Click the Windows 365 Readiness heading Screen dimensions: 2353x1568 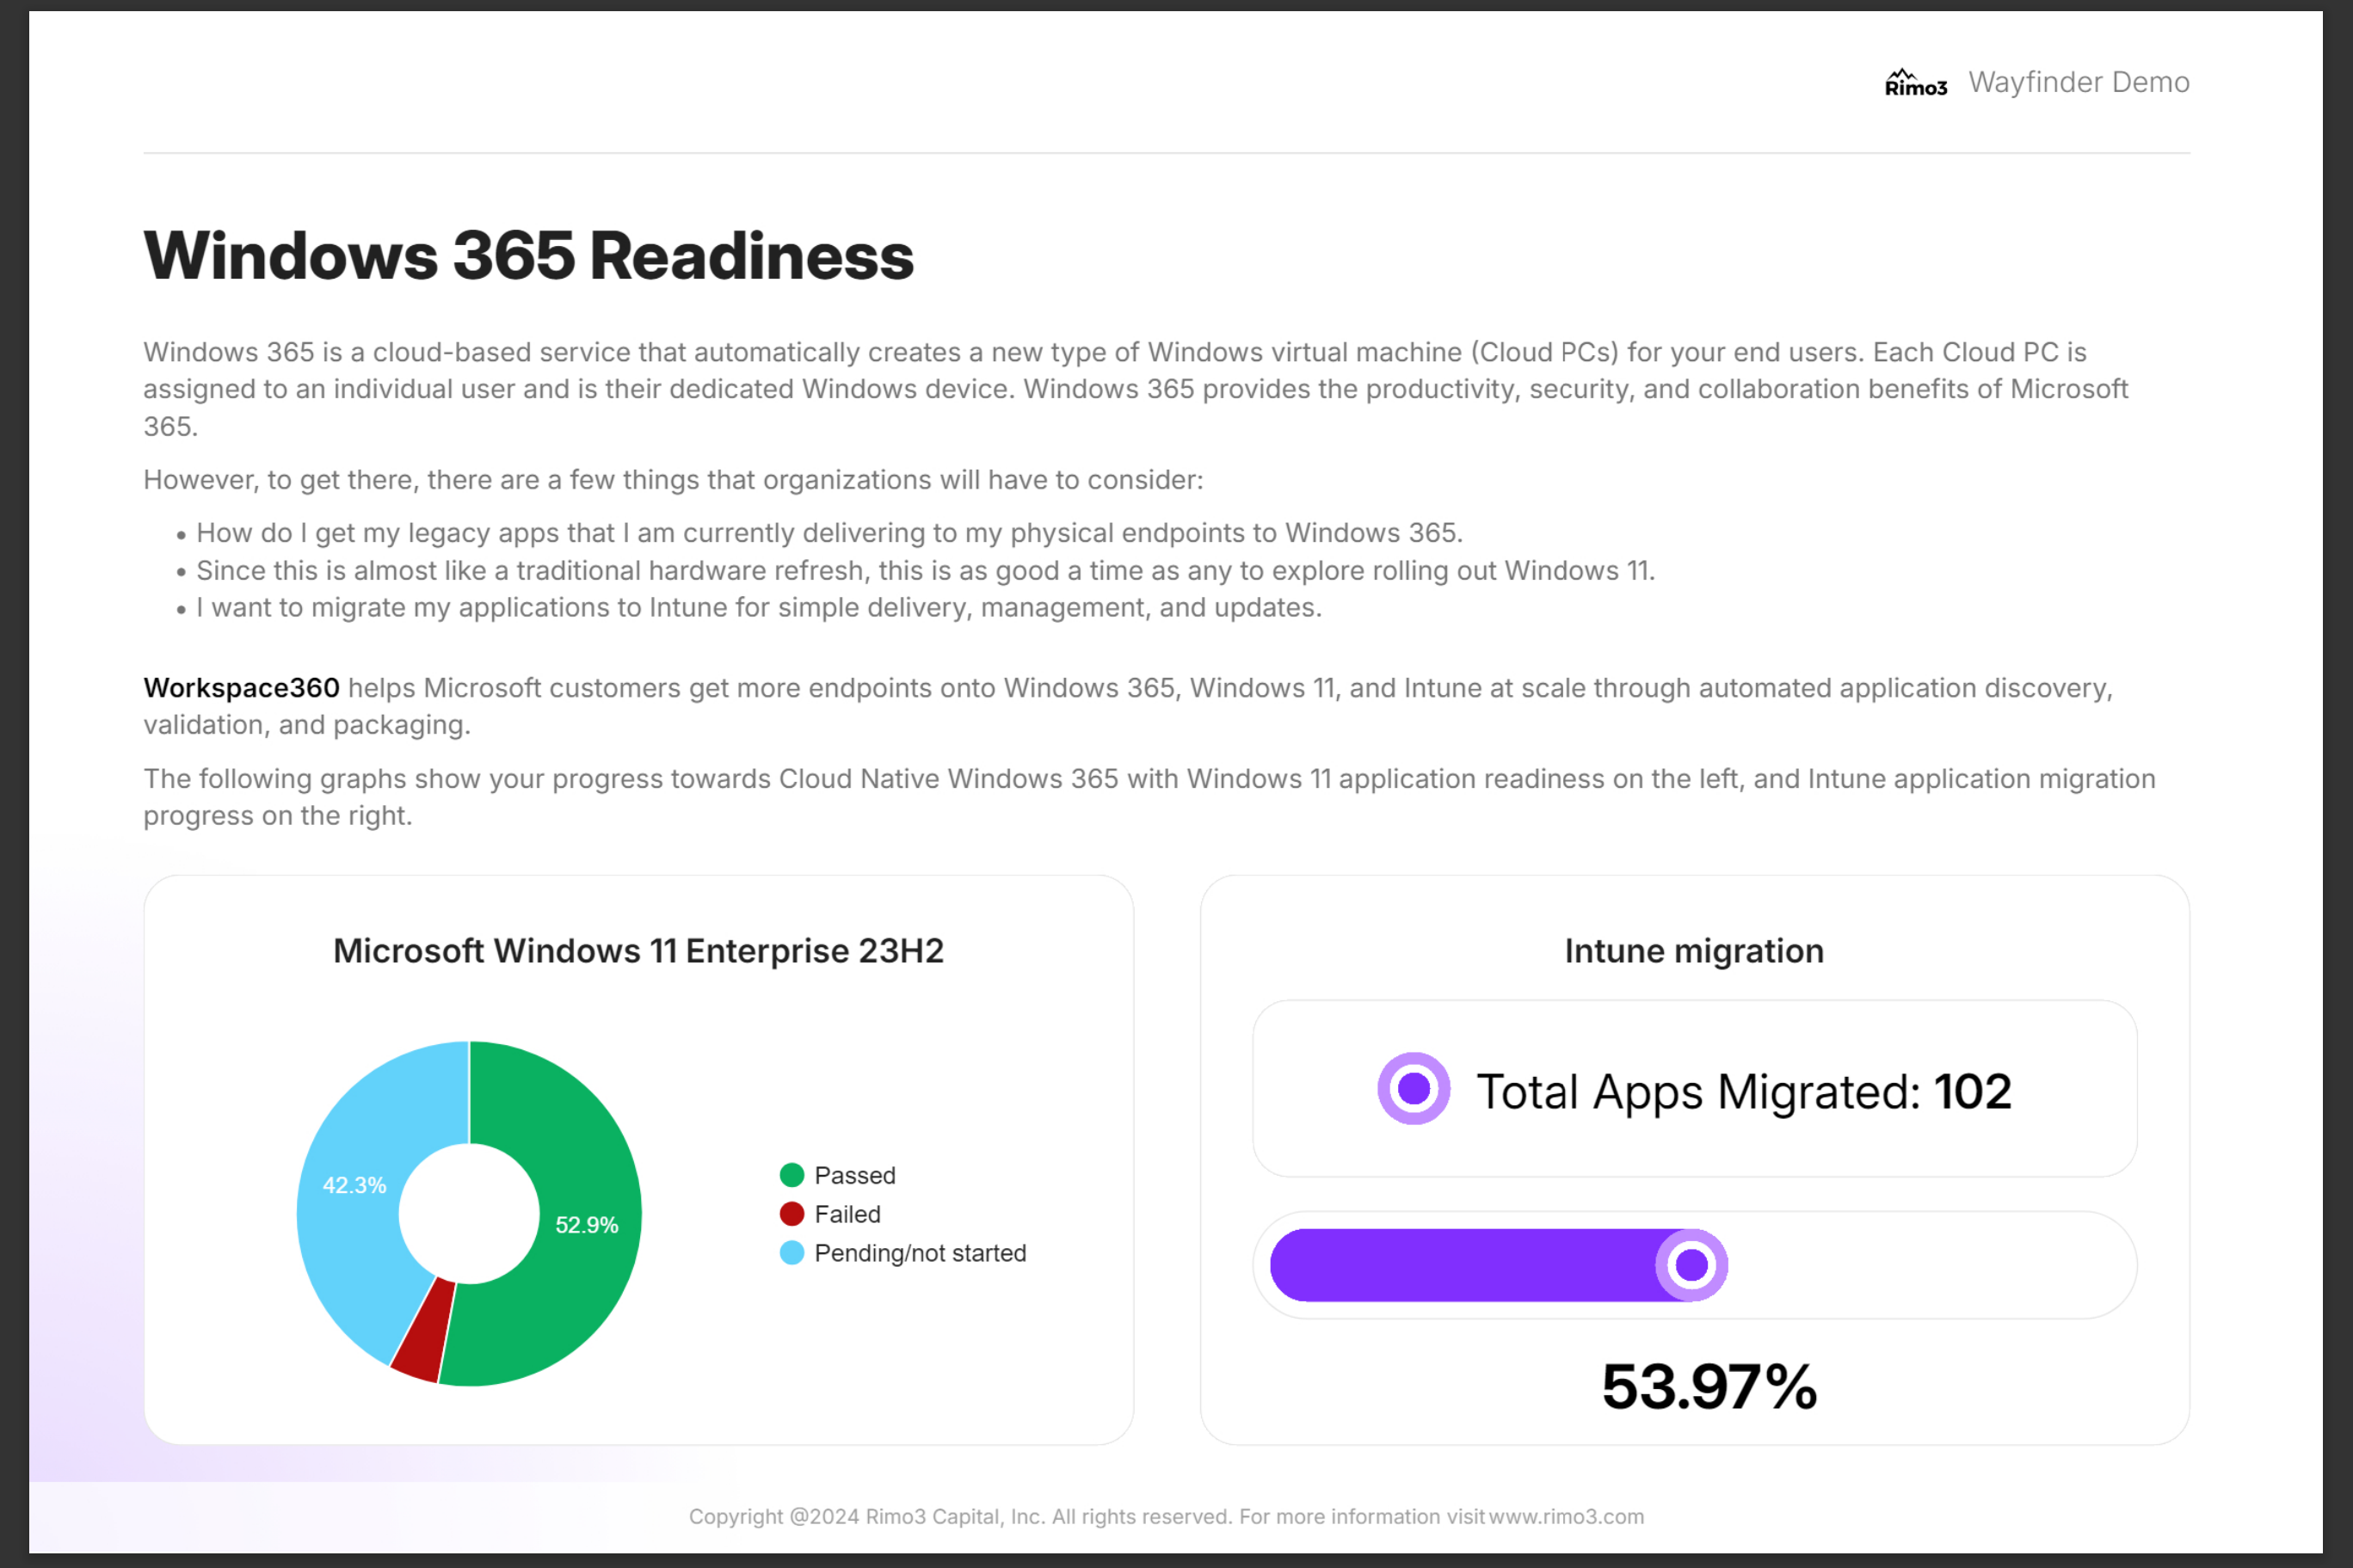point(528,256)
